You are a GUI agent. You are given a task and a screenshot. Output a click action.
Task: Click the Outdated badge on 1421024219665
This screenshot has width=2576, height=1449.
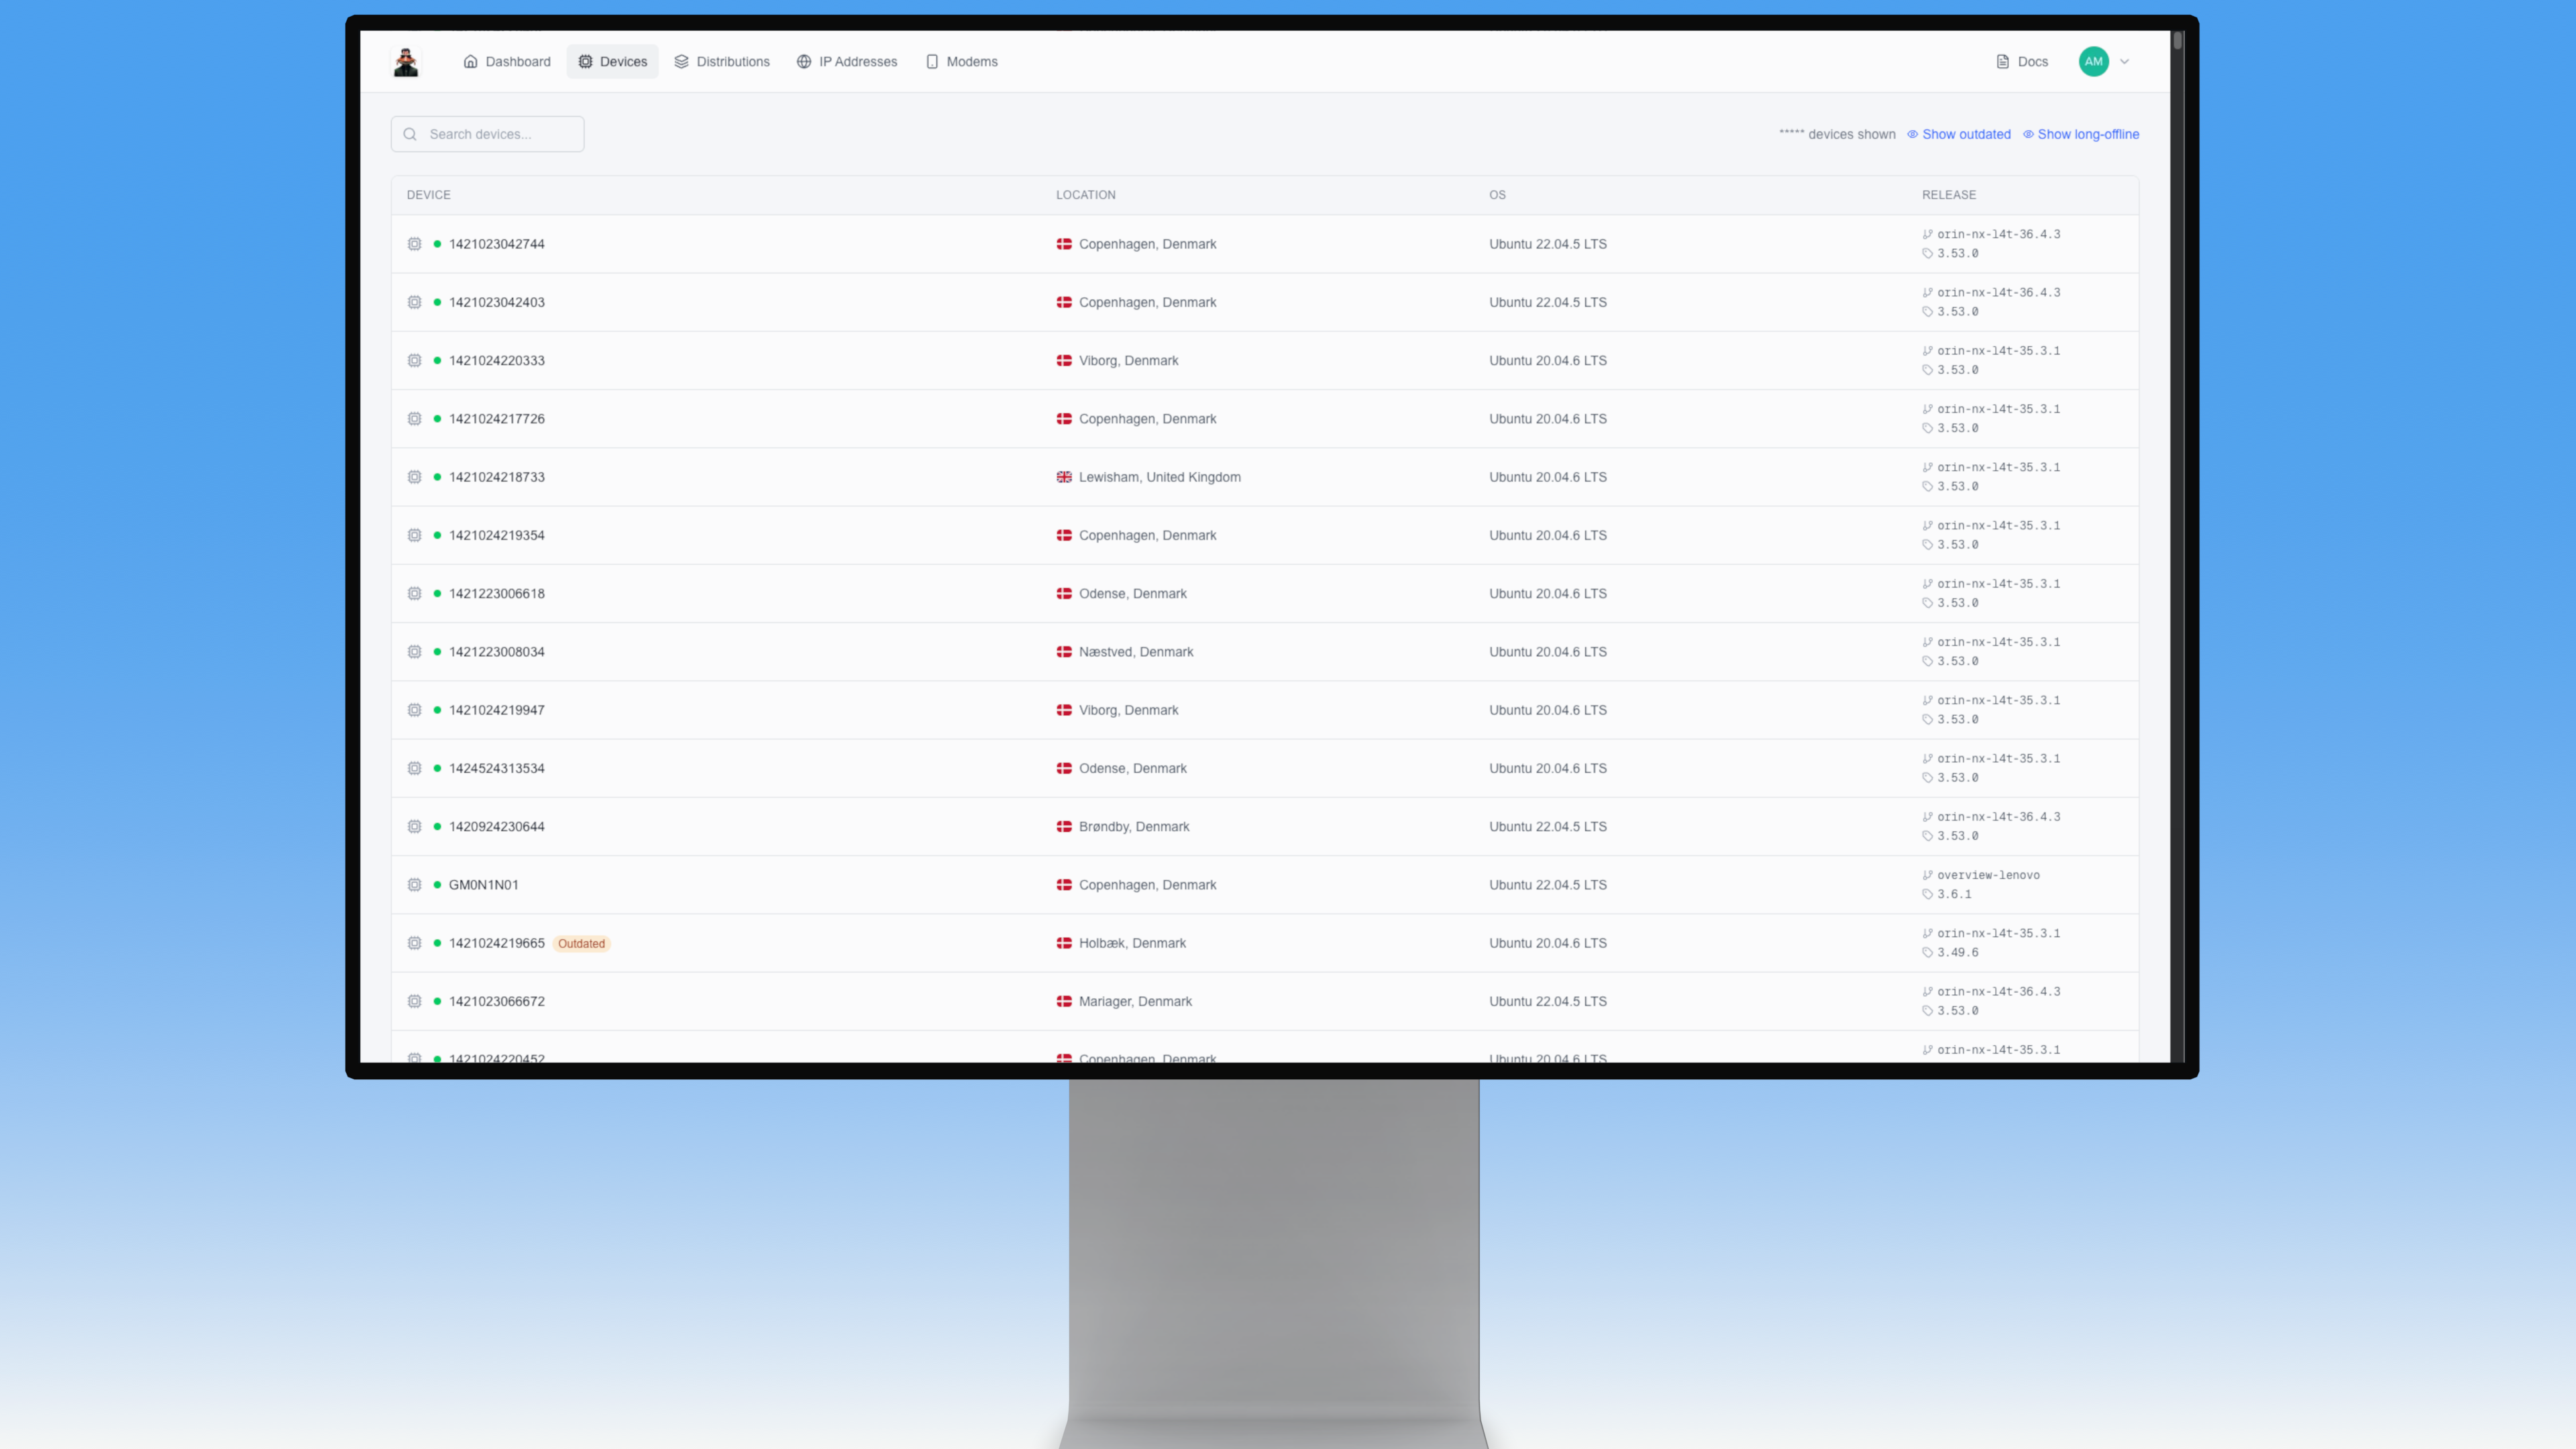pos(581,944)
